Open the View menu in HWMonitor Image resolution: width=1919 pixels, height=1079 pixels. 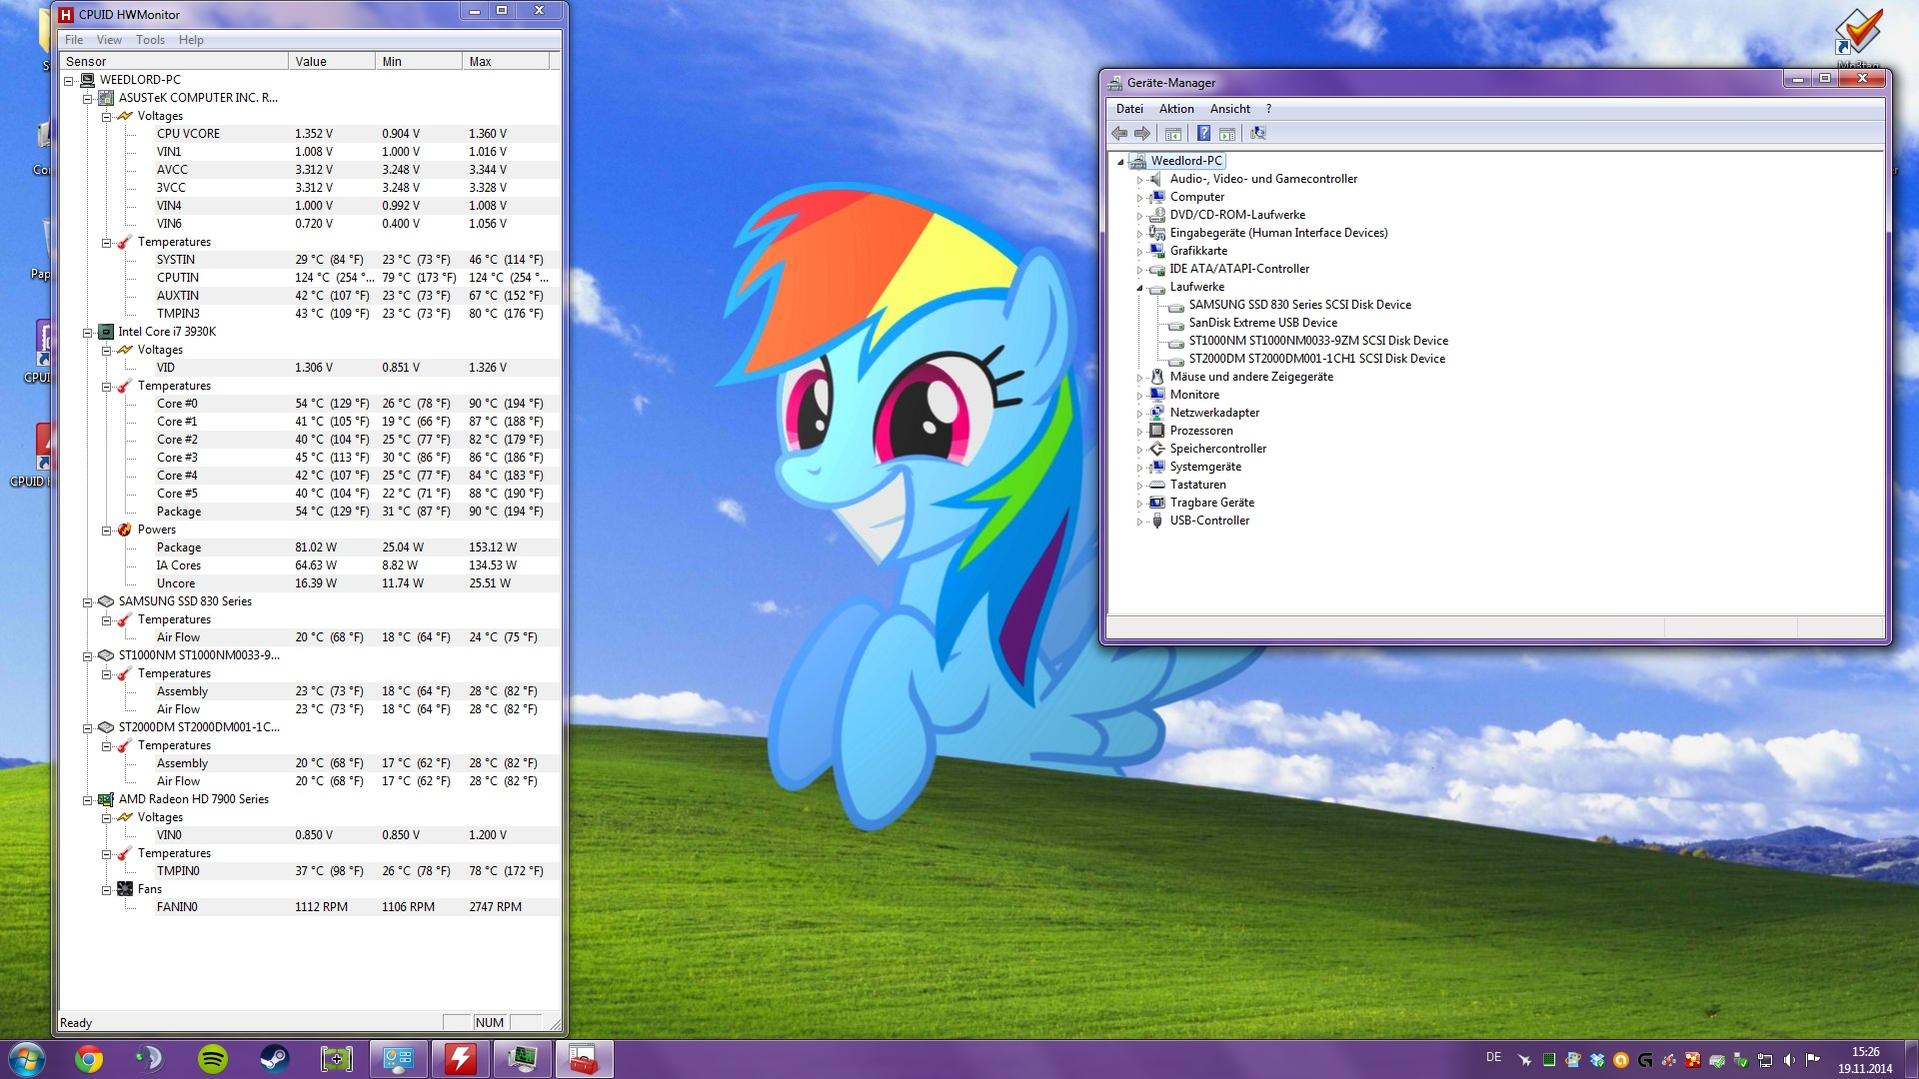pos(109,40)
